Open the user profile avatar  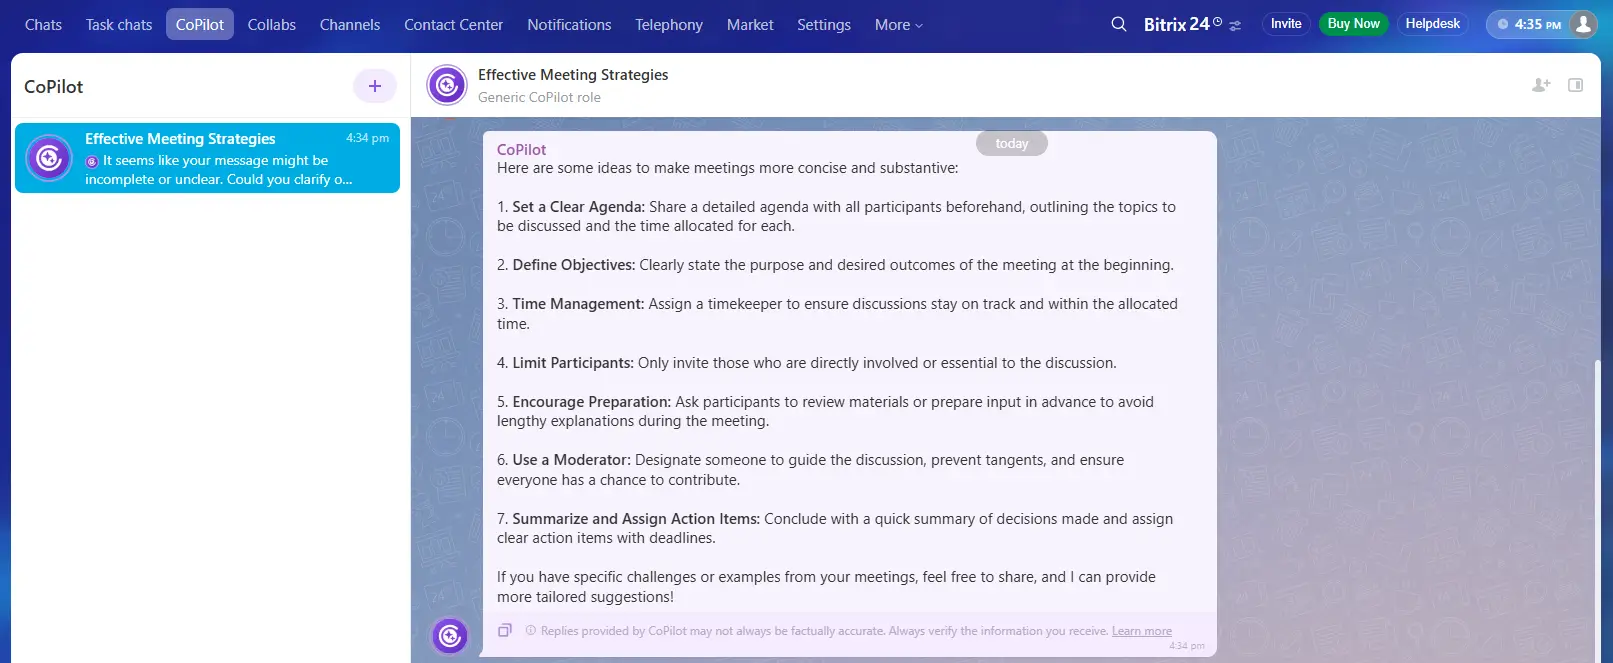click(1582, 24)
